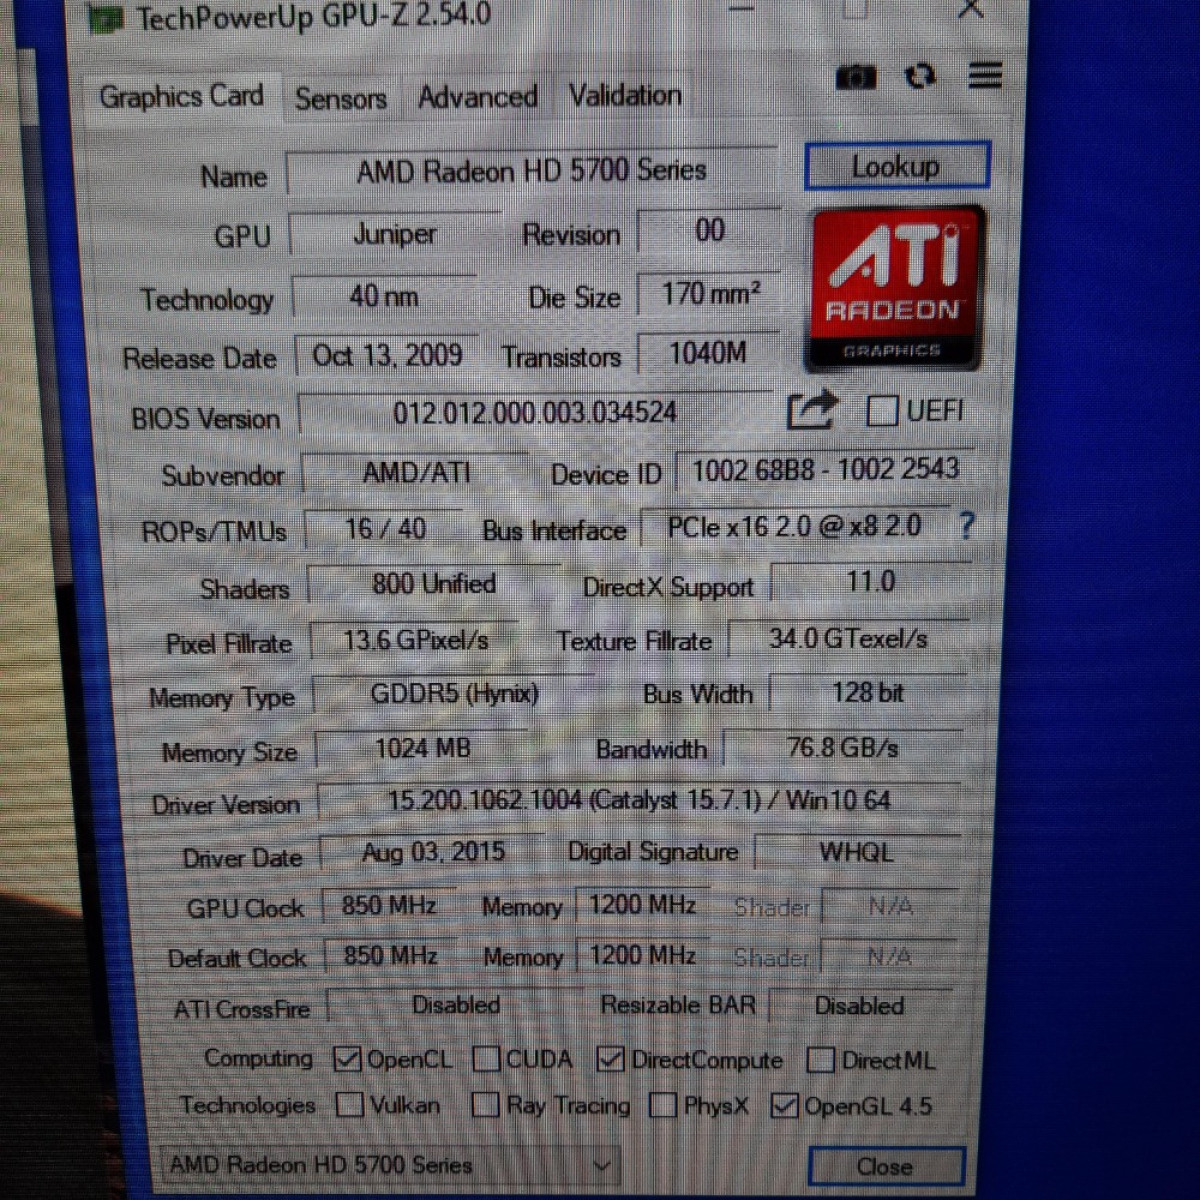Click the Bus Width value 128 bit

[868, 693]
